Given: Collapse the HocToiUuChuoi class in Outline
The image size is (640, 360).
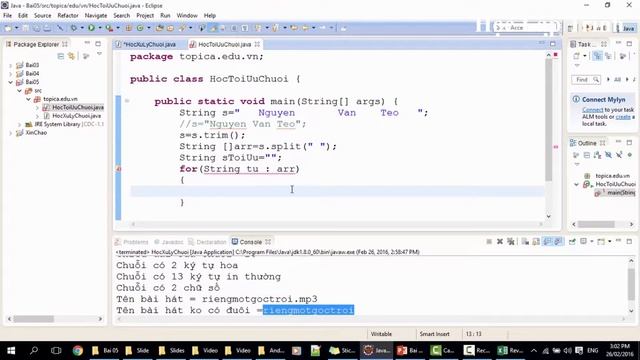Looking at the screenshot, I should (x=576, y=184).
